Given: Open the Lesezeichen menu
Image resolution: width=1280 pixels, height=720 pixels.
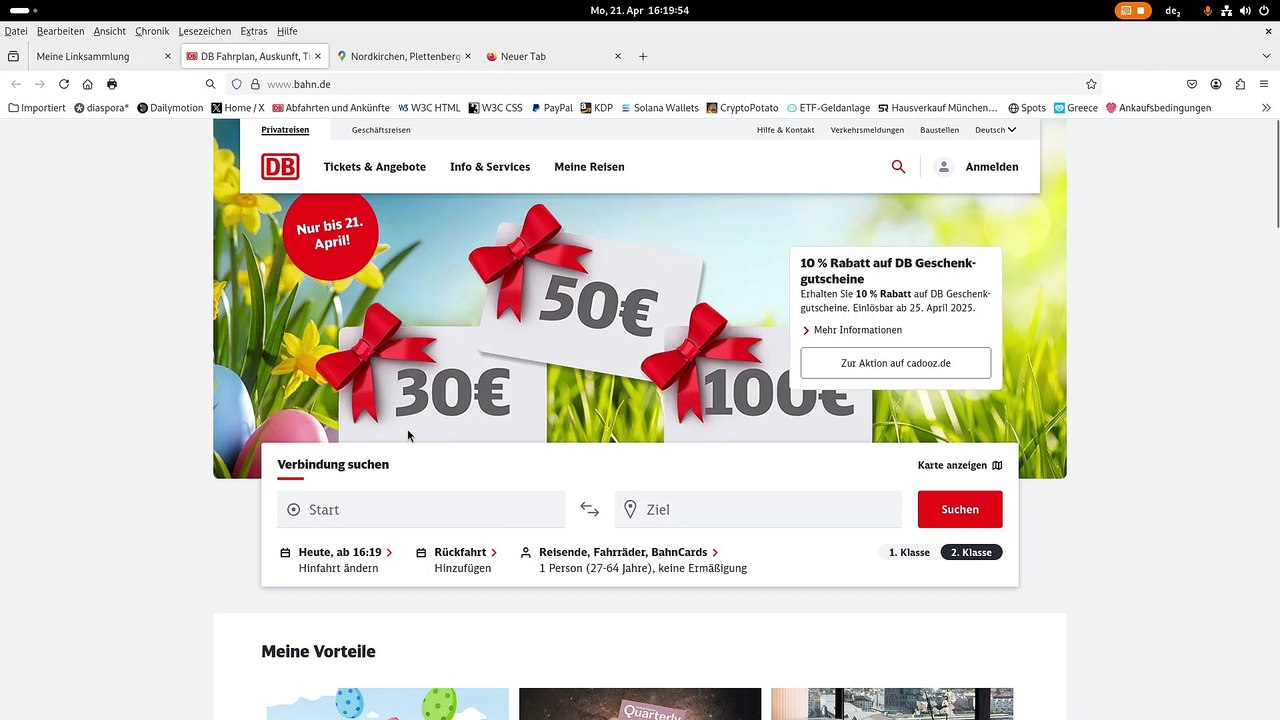Looking at the screenshot, I should click(x=204, y=31).
